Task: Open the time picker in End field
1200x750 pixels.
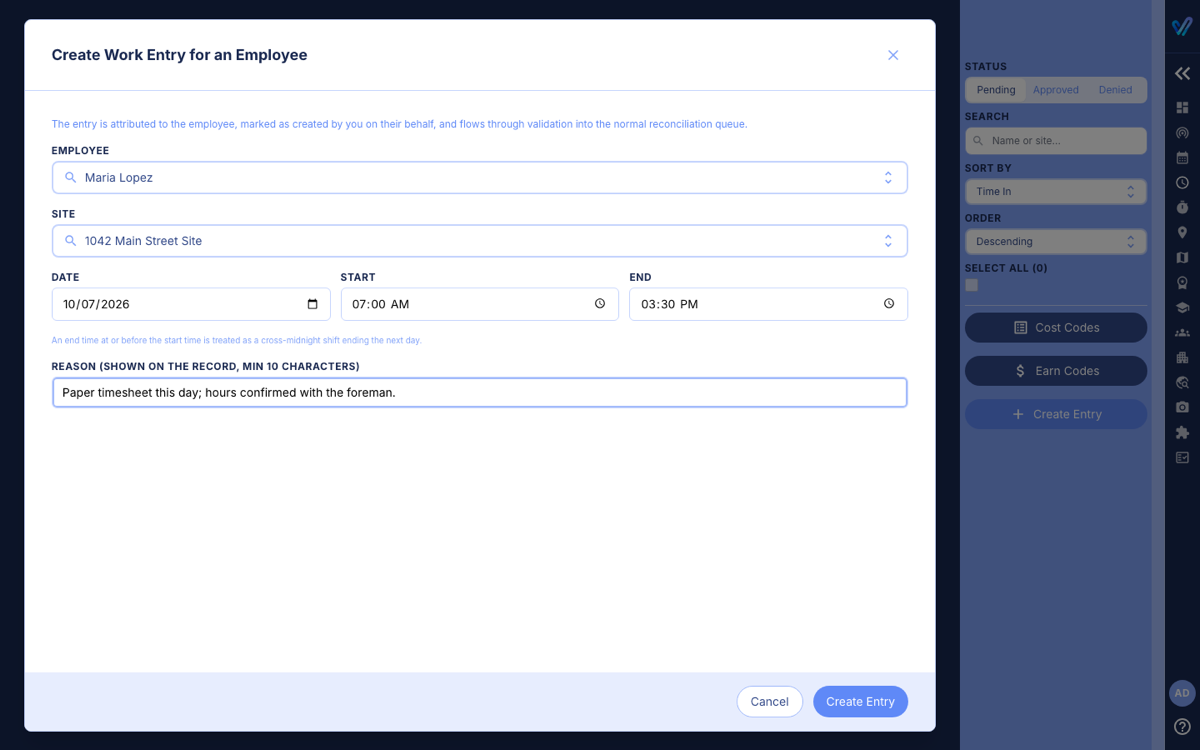Action: (889, 304)
